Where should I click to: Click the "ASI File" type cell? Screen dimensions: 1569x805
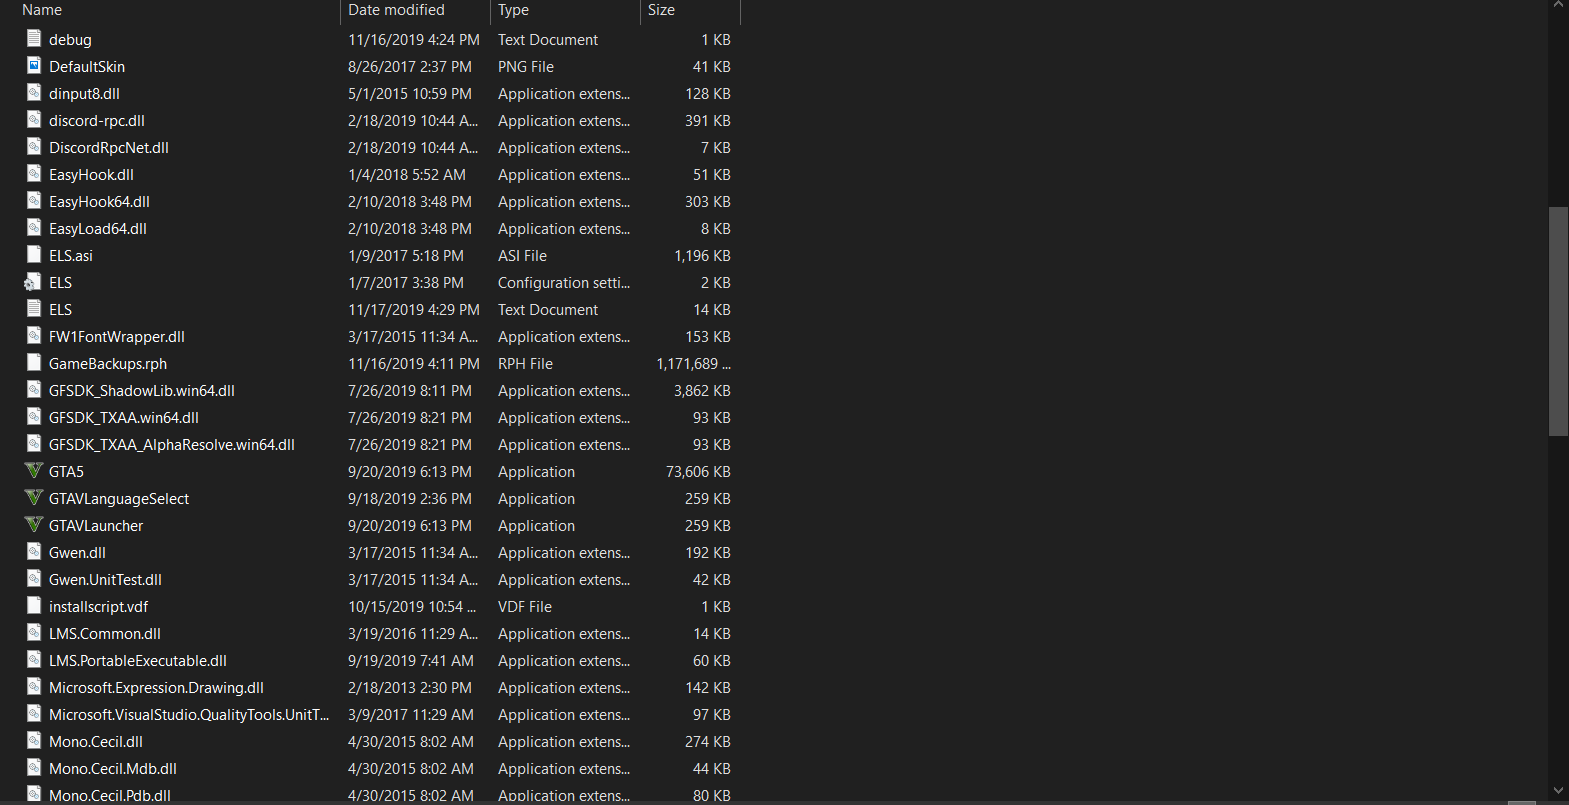(522, 256)
